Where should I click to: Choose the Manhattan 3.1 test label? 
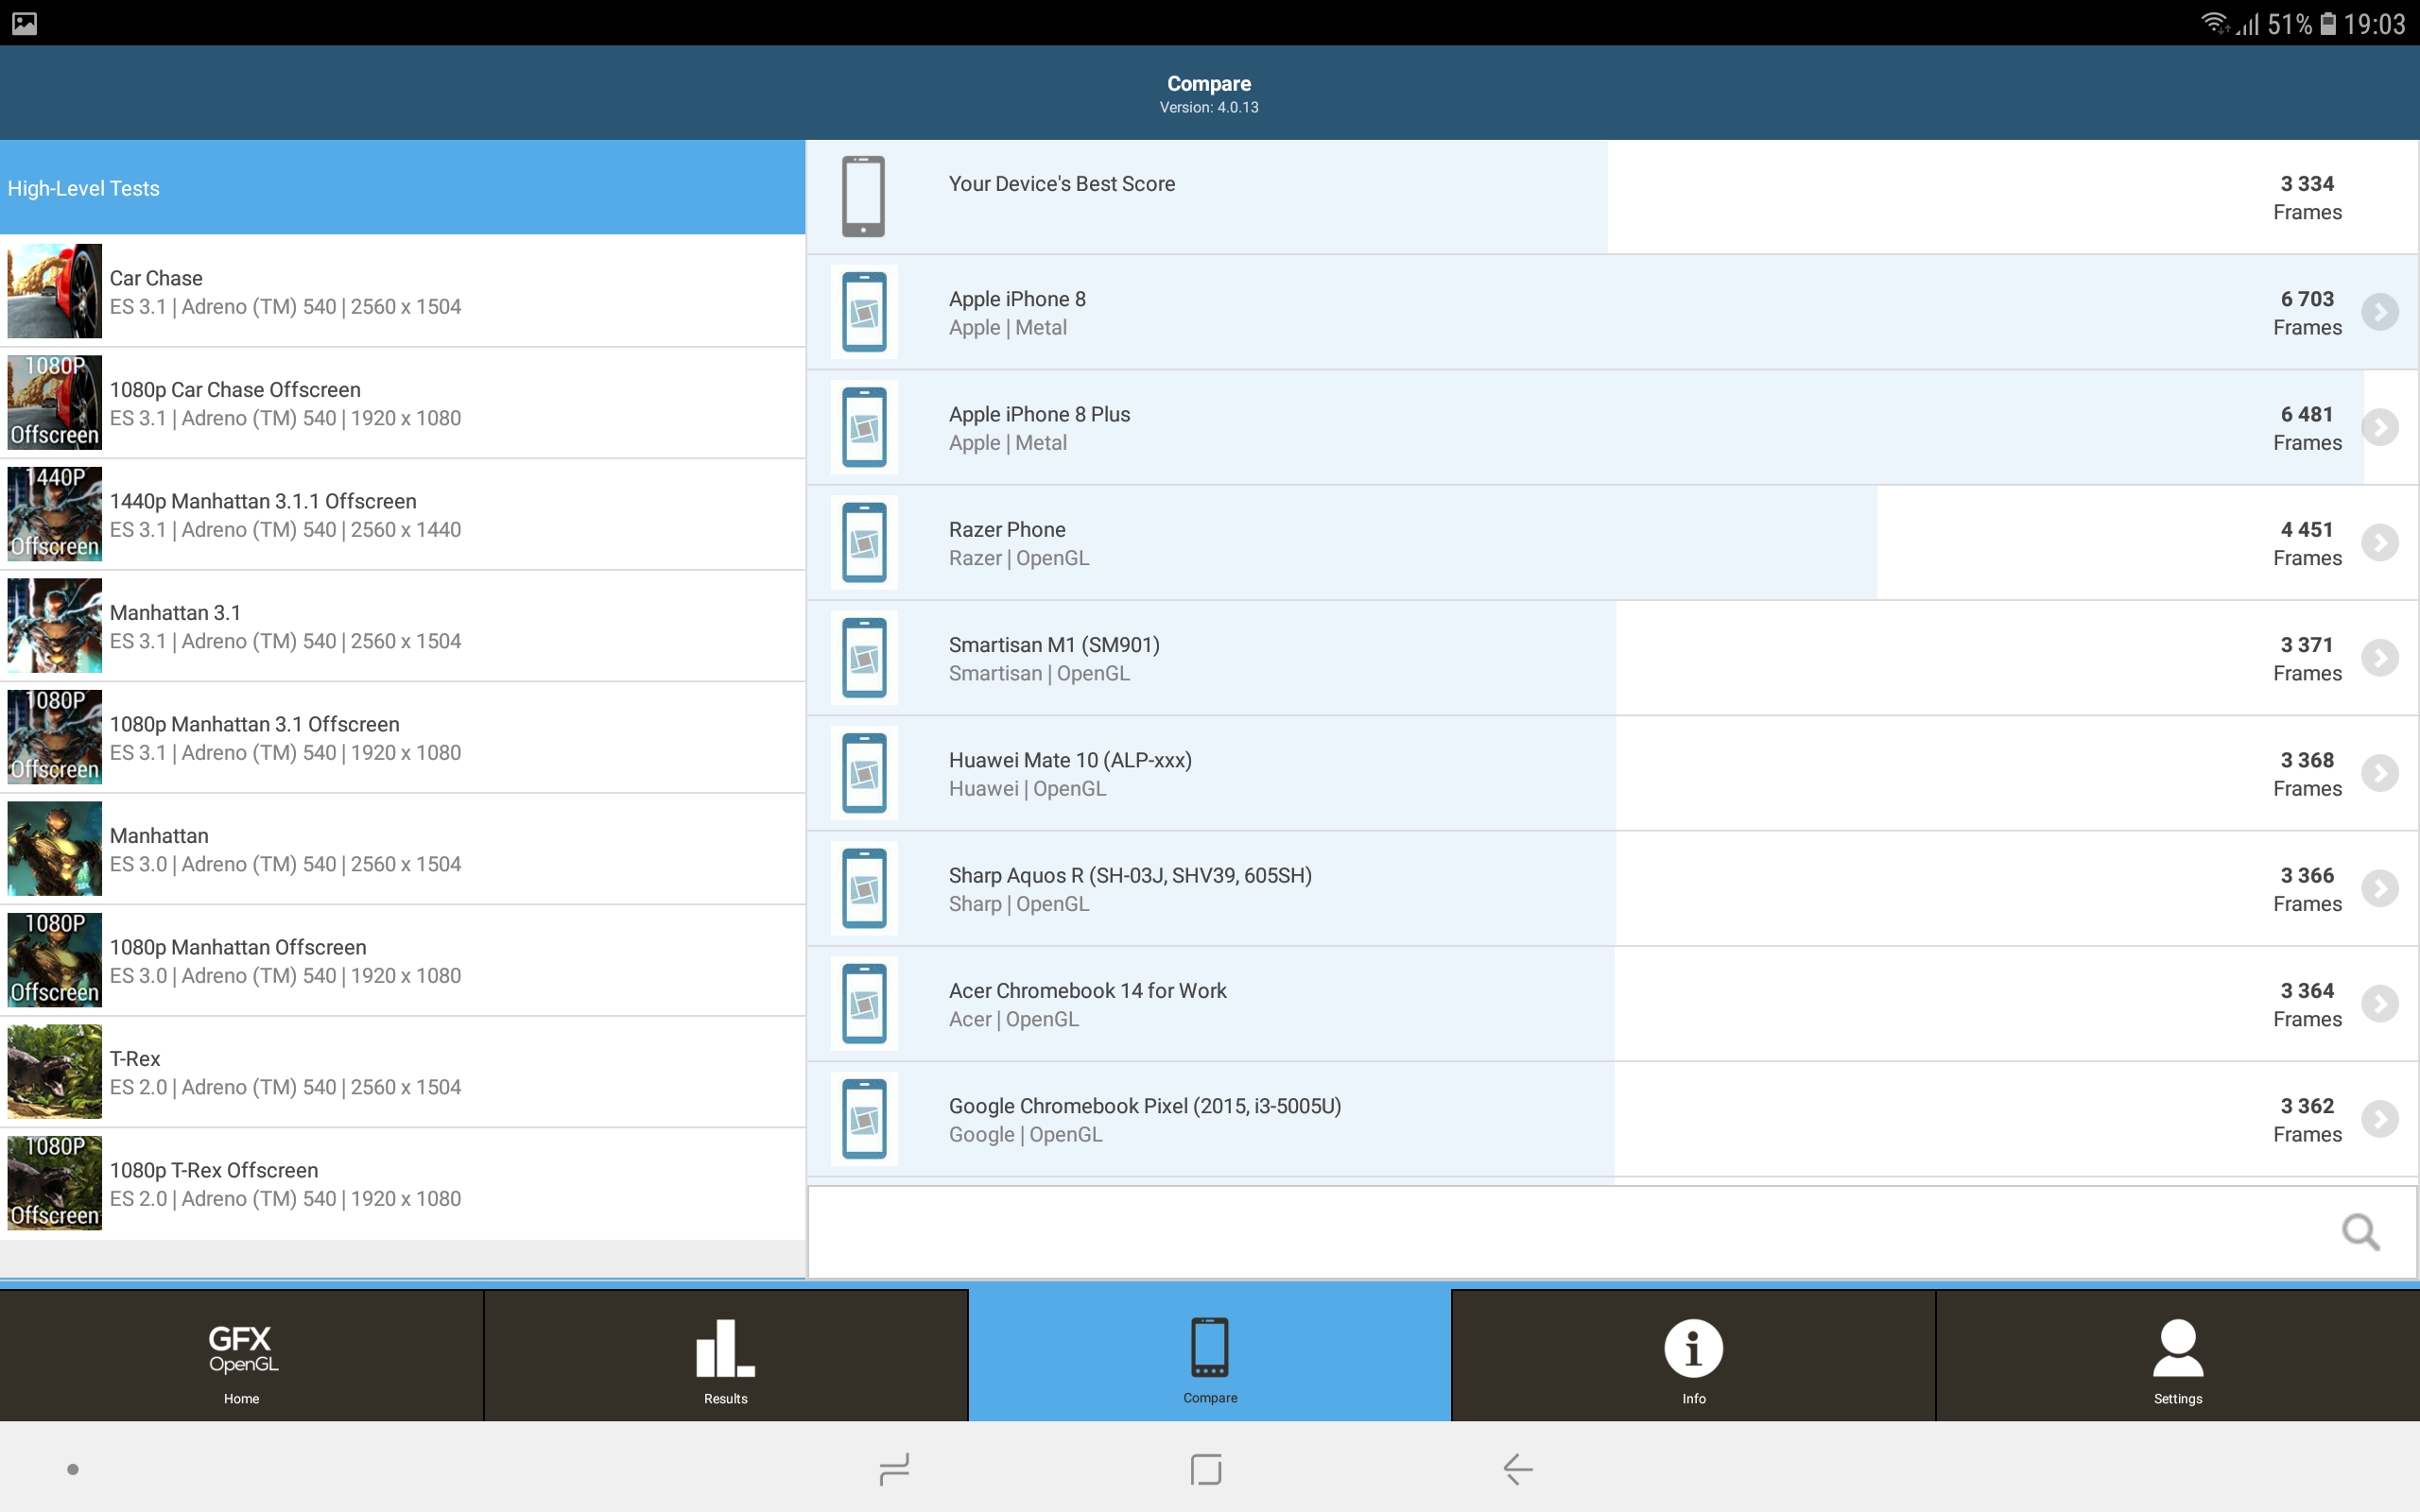coord(175,613)
